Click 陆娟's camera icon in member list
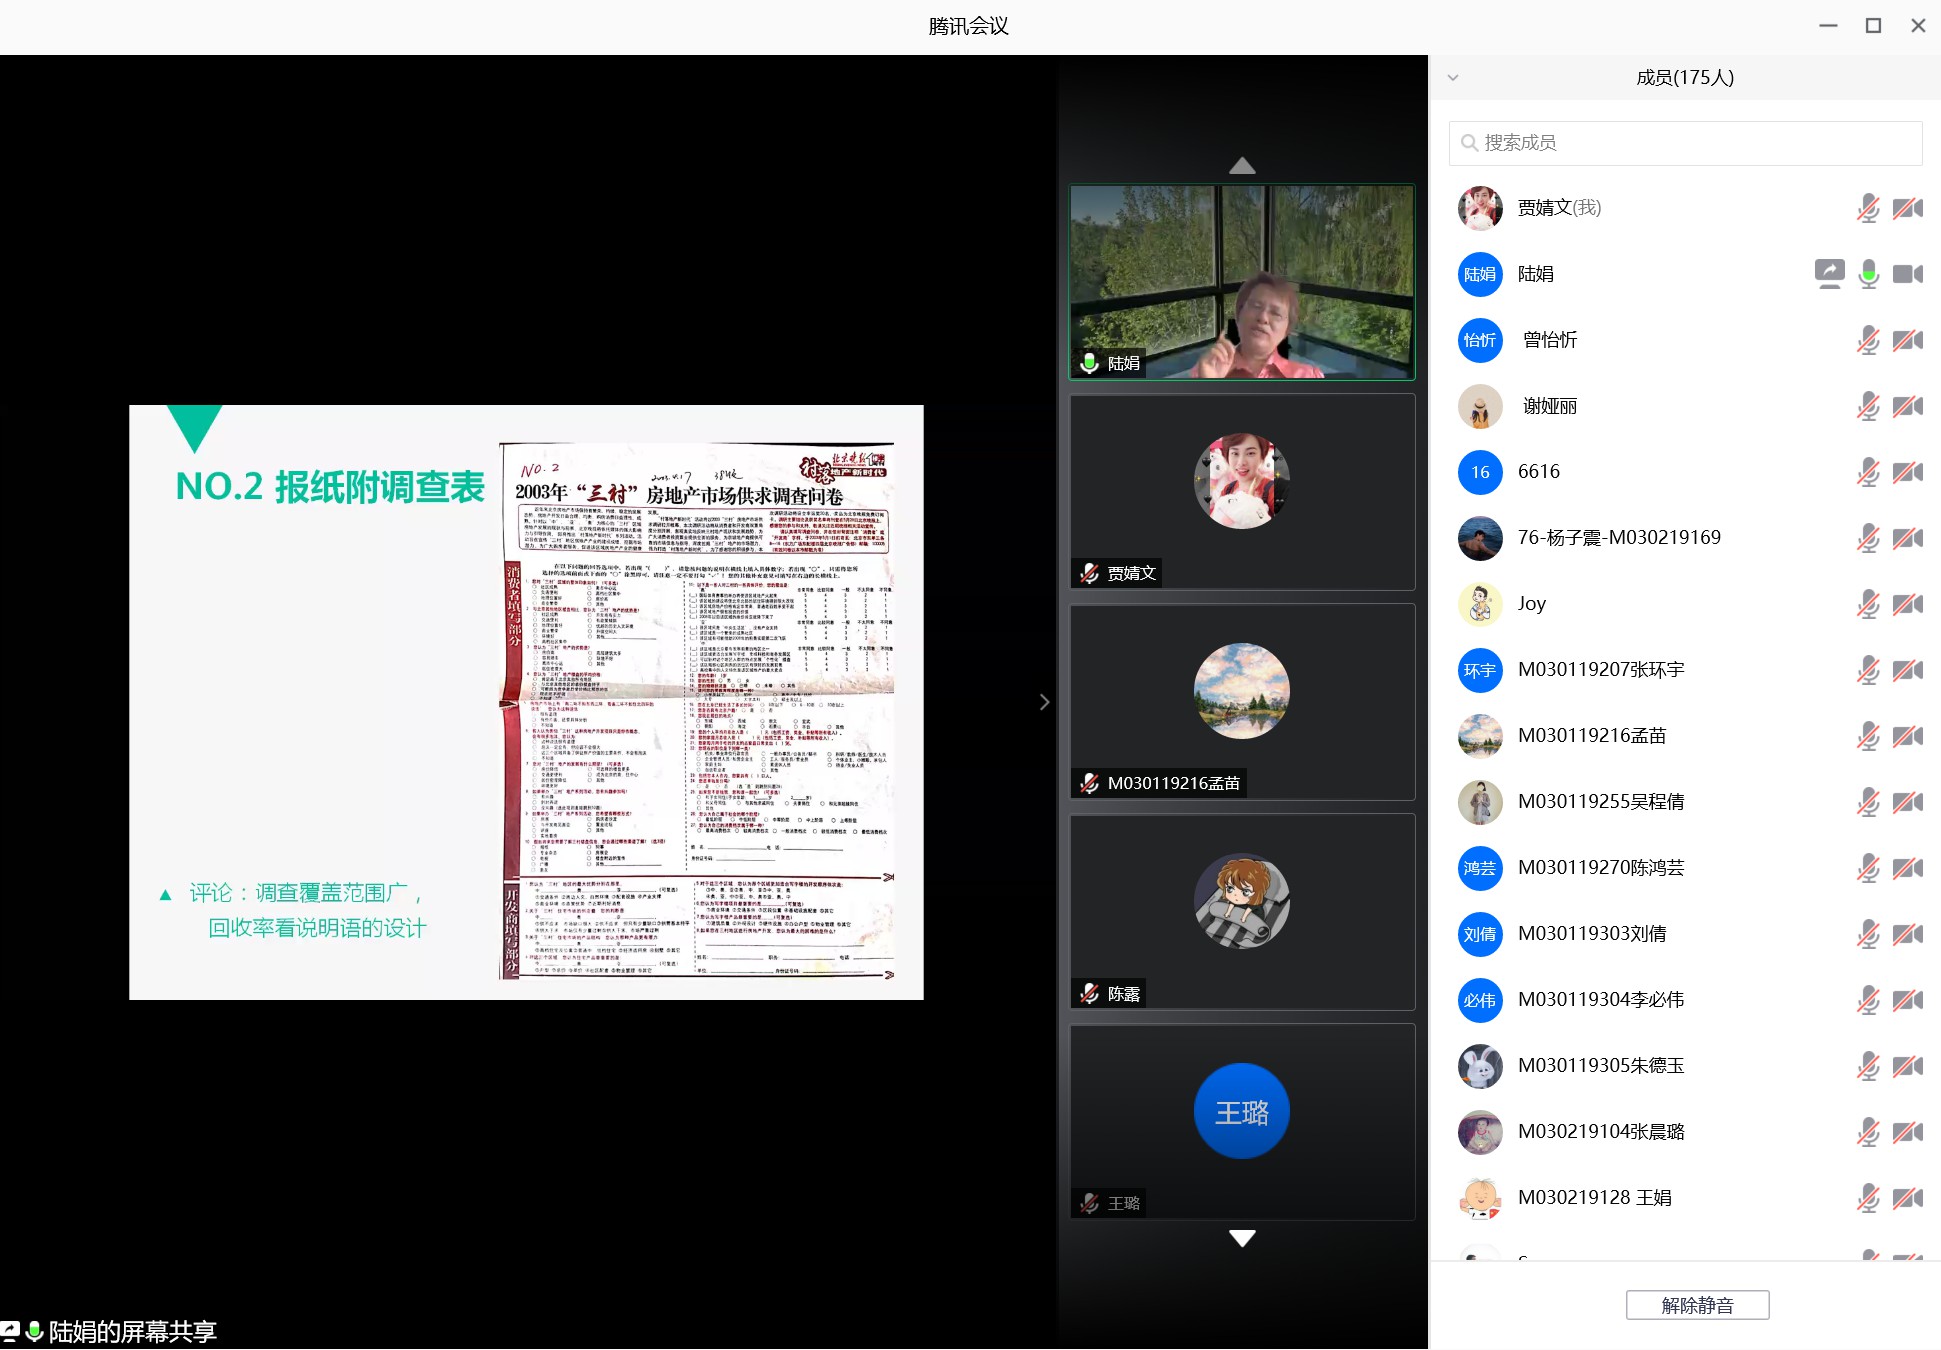The image size is (1941, 1350). point(1907,273)
